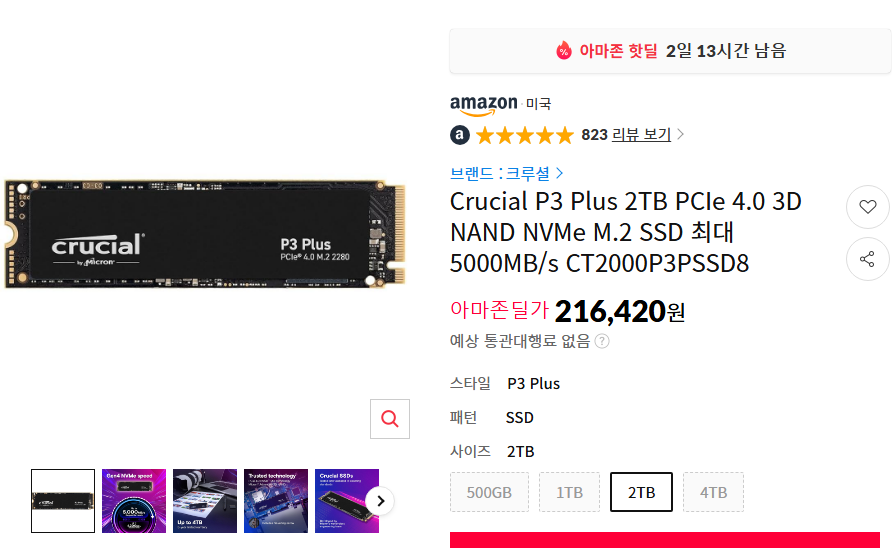Choose the 4TB size option
The height and width of the screenshot is (548, 892).
tap(713, 492)
